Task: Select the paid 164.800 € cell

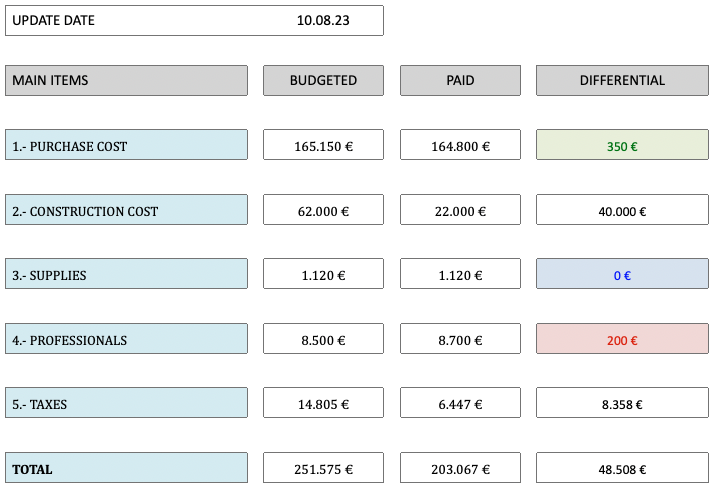Action: [x=460, y=146]
